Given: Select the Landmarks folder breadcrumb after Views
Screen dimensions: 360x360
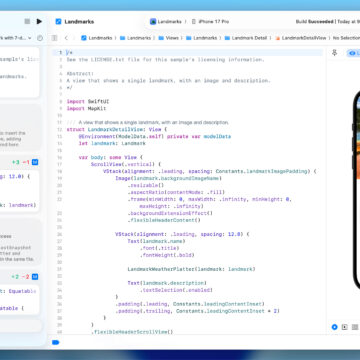Looking at the screenshot, I should pyautogui.click(x=202, y=38).
